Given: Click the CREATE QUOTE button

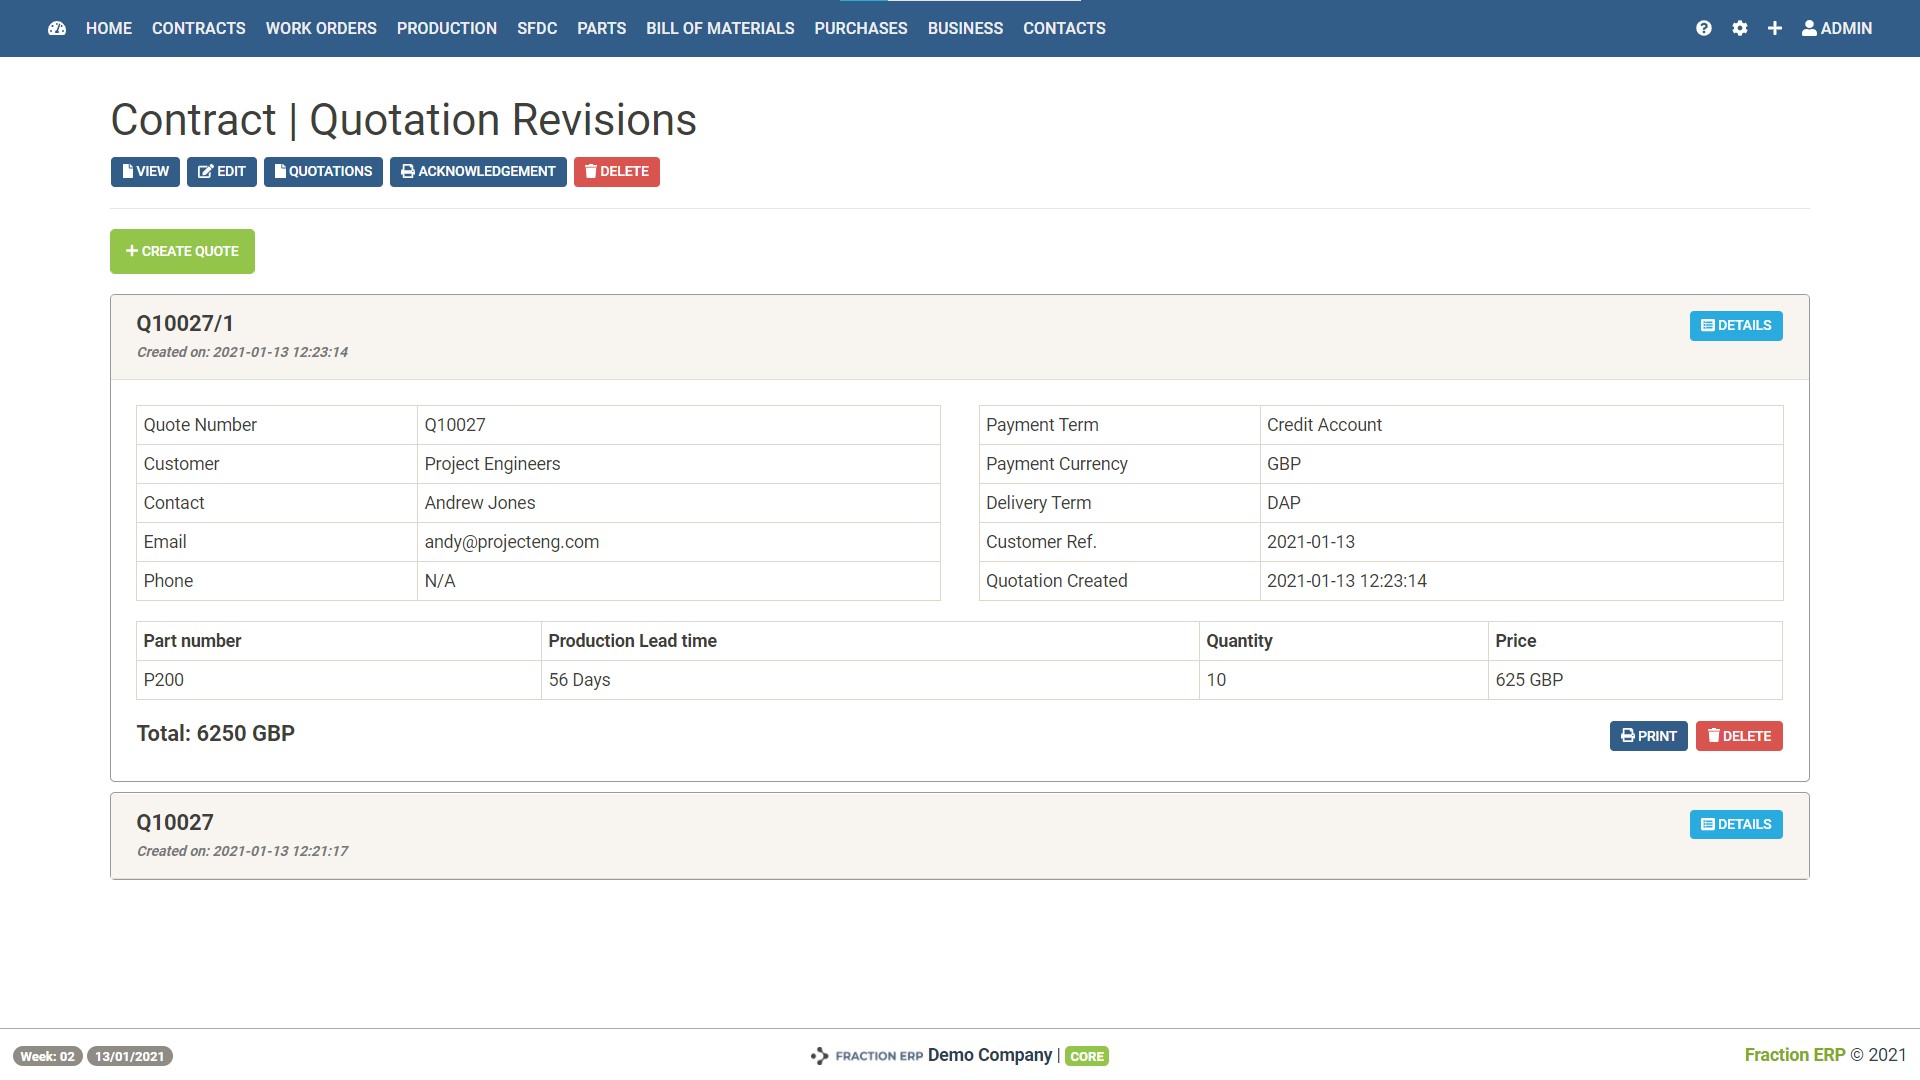Looking at the screenshot, I should click(182, 251).
